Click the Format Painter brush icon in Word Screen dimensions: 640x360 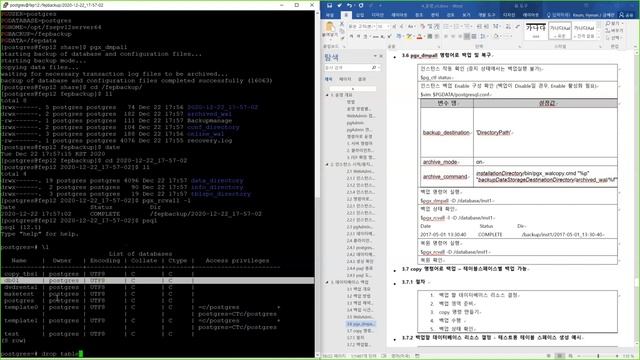342,38
